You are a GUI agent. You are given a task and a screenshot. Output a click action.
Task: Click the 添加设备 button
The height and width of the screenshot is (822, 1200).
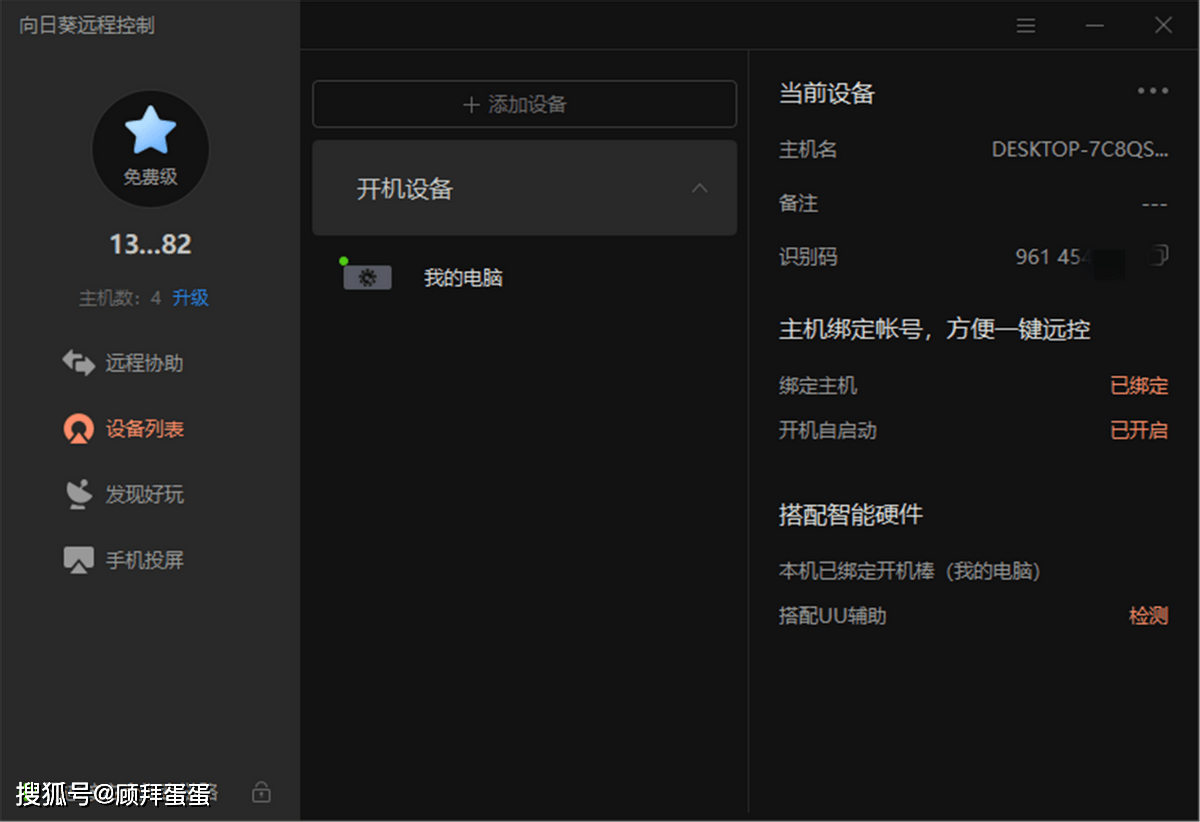(525, 104)
